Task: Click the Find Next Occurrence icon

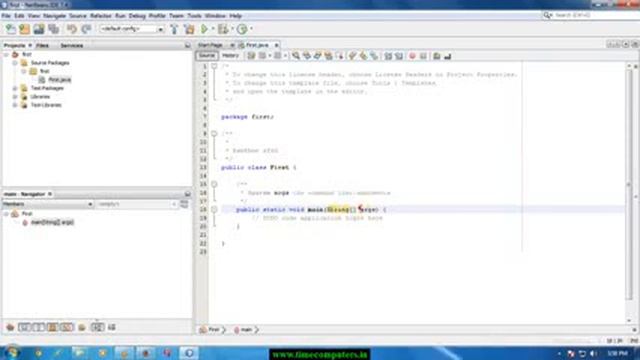Action: point(317,56)
